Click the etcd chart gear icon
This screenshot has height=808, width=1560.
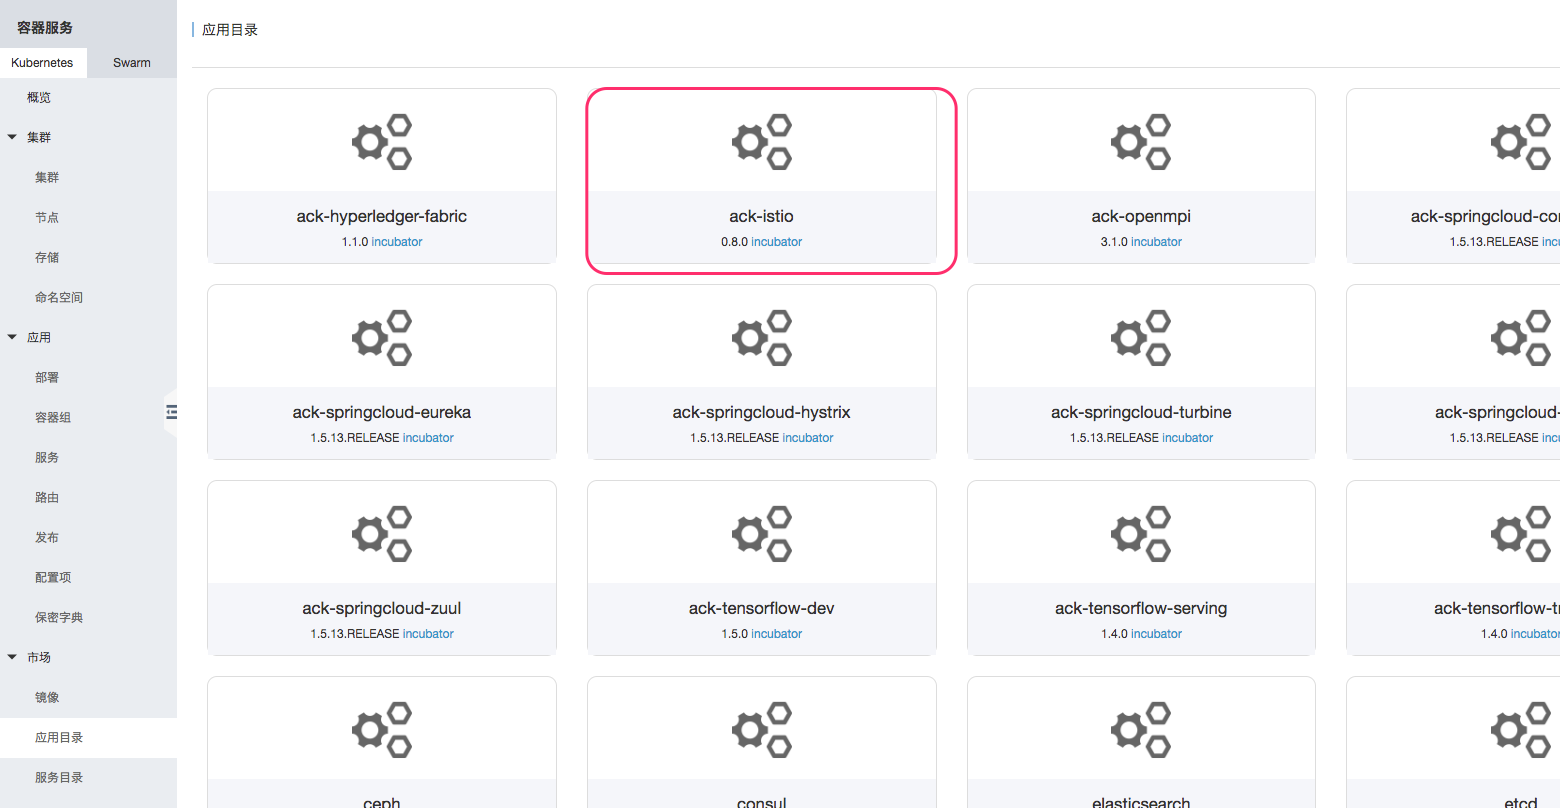(1521, 730)
